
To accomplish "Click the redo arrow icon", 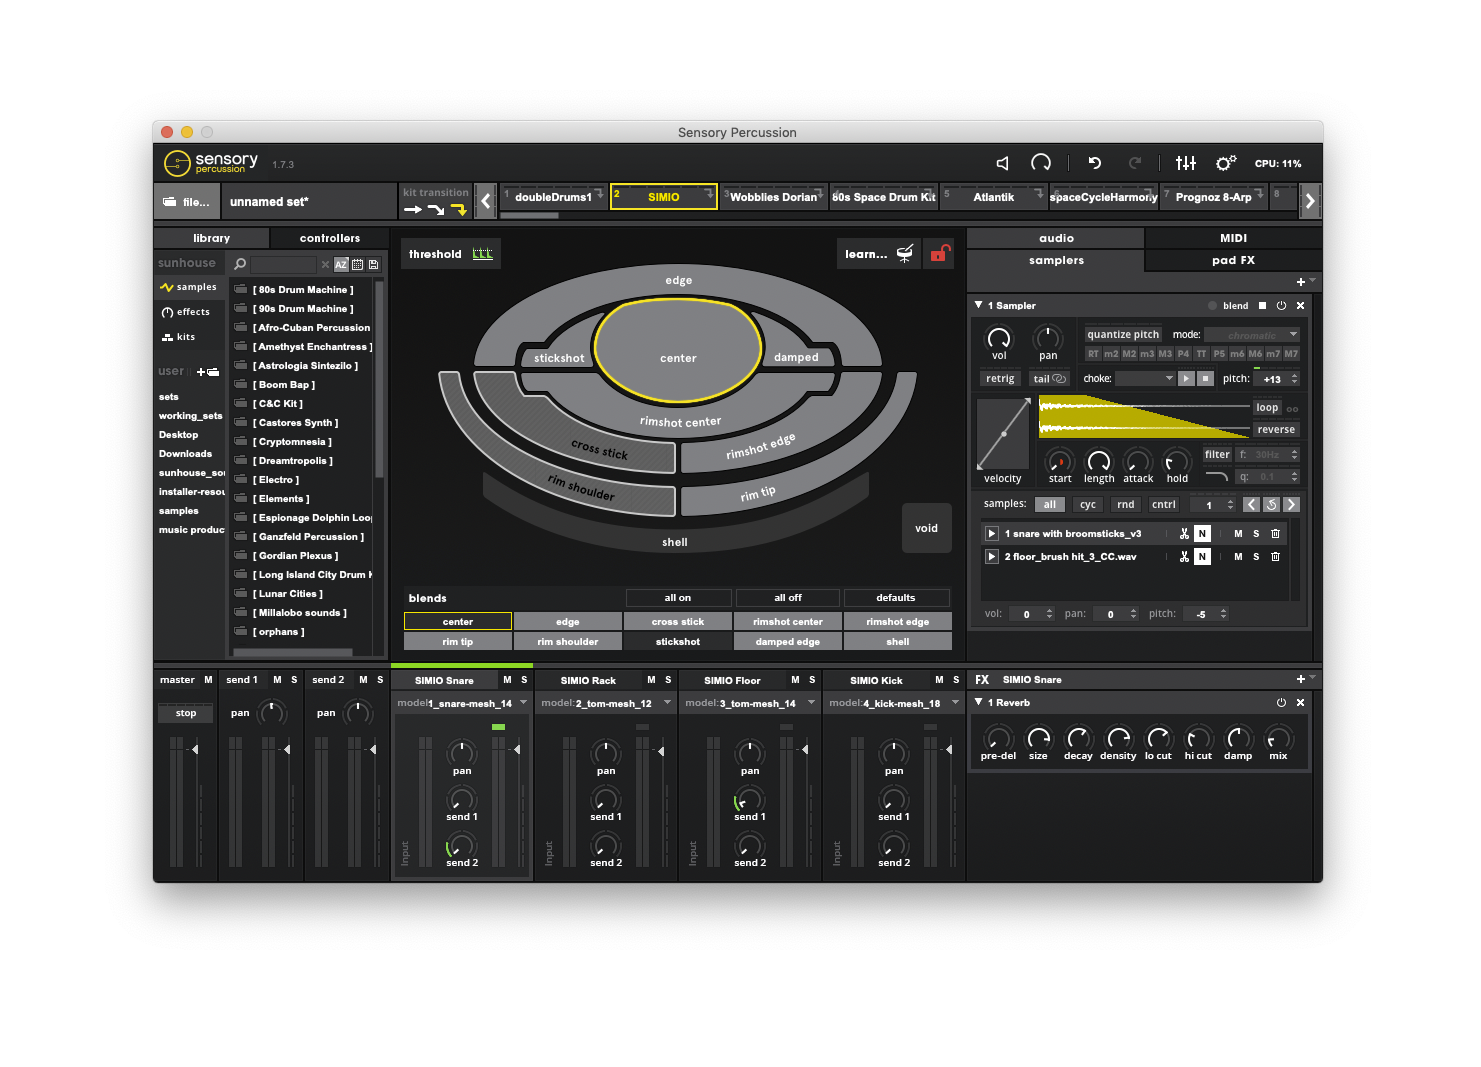I will pyautogui.click(x=1135, y=163).
